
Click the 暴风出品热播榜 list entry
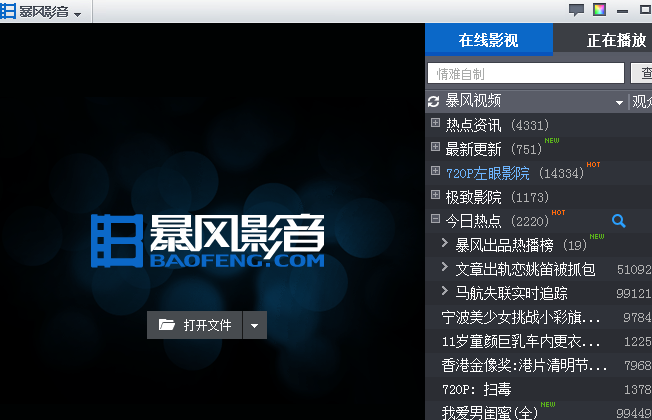pyautogui.click(x=504, y=245)
